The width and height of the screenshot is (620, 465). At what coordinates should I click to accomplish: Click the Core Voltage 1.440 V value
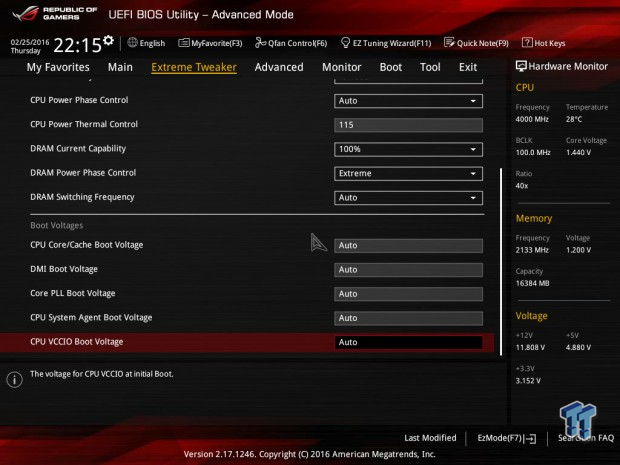coord(578,153)
